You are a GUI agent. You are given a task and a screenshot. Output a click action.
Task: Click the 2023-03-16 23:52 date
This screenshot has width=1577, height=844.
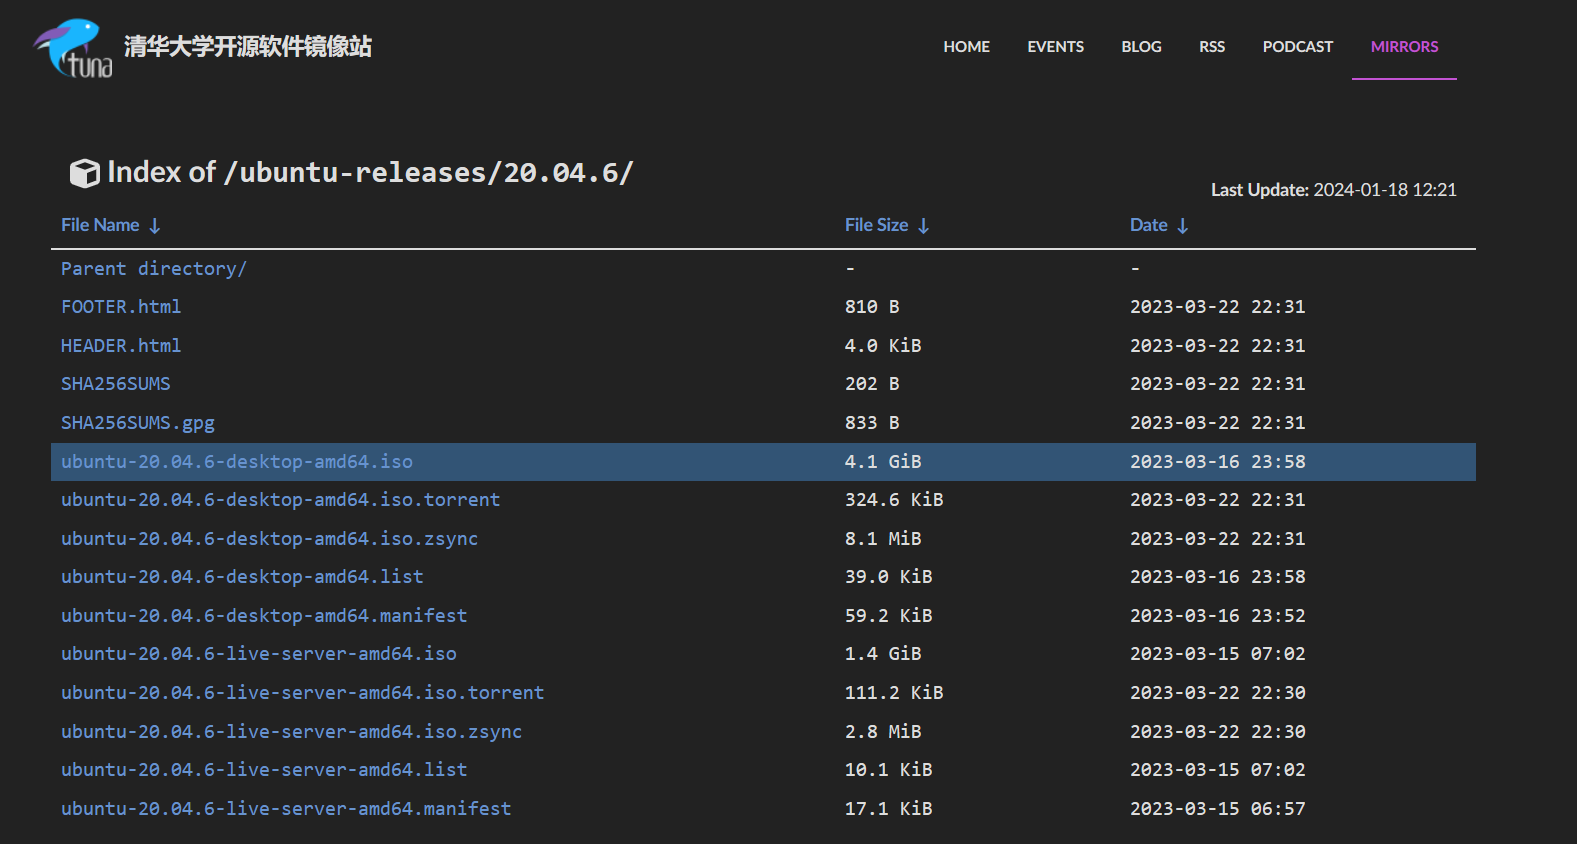coord(1217,616)
